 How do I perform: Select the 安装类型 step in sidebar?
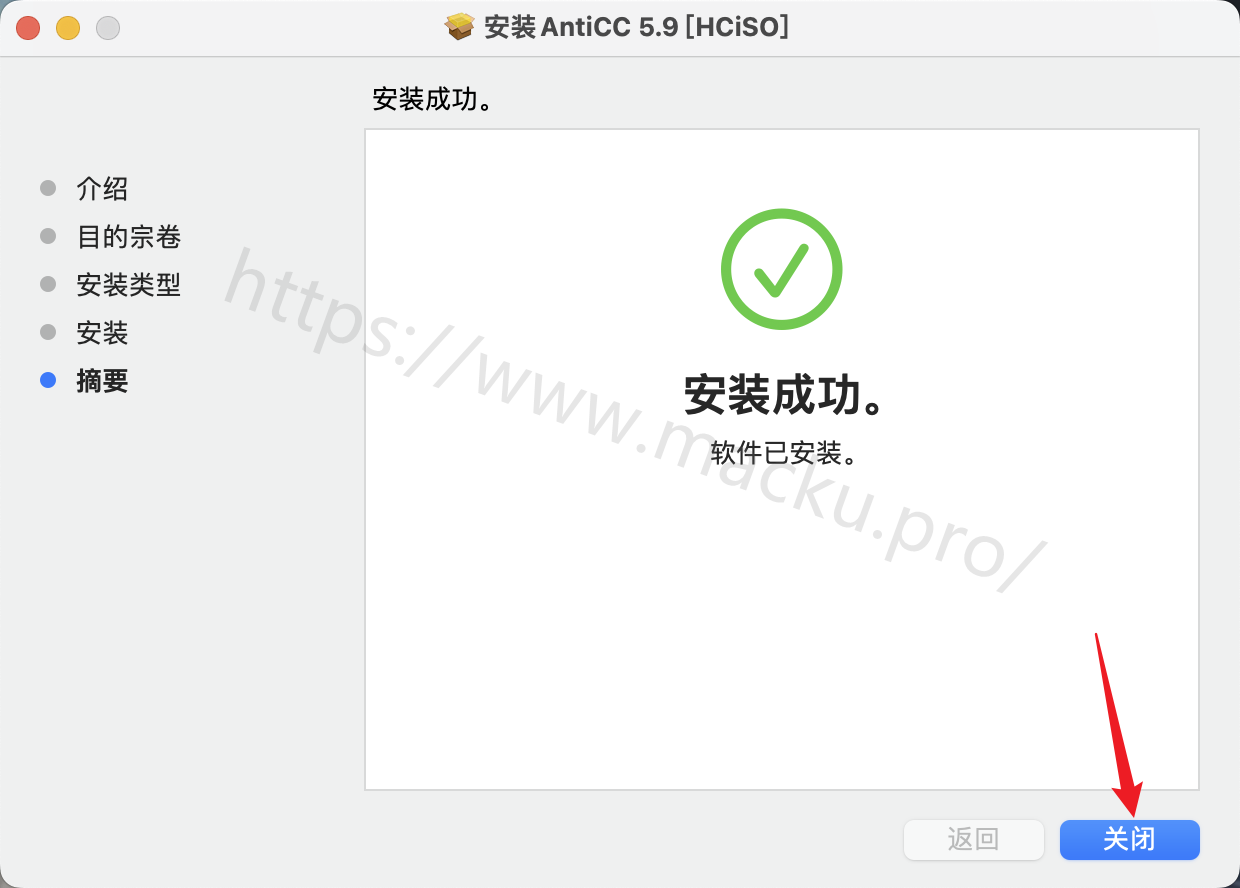tap(129, 285)
